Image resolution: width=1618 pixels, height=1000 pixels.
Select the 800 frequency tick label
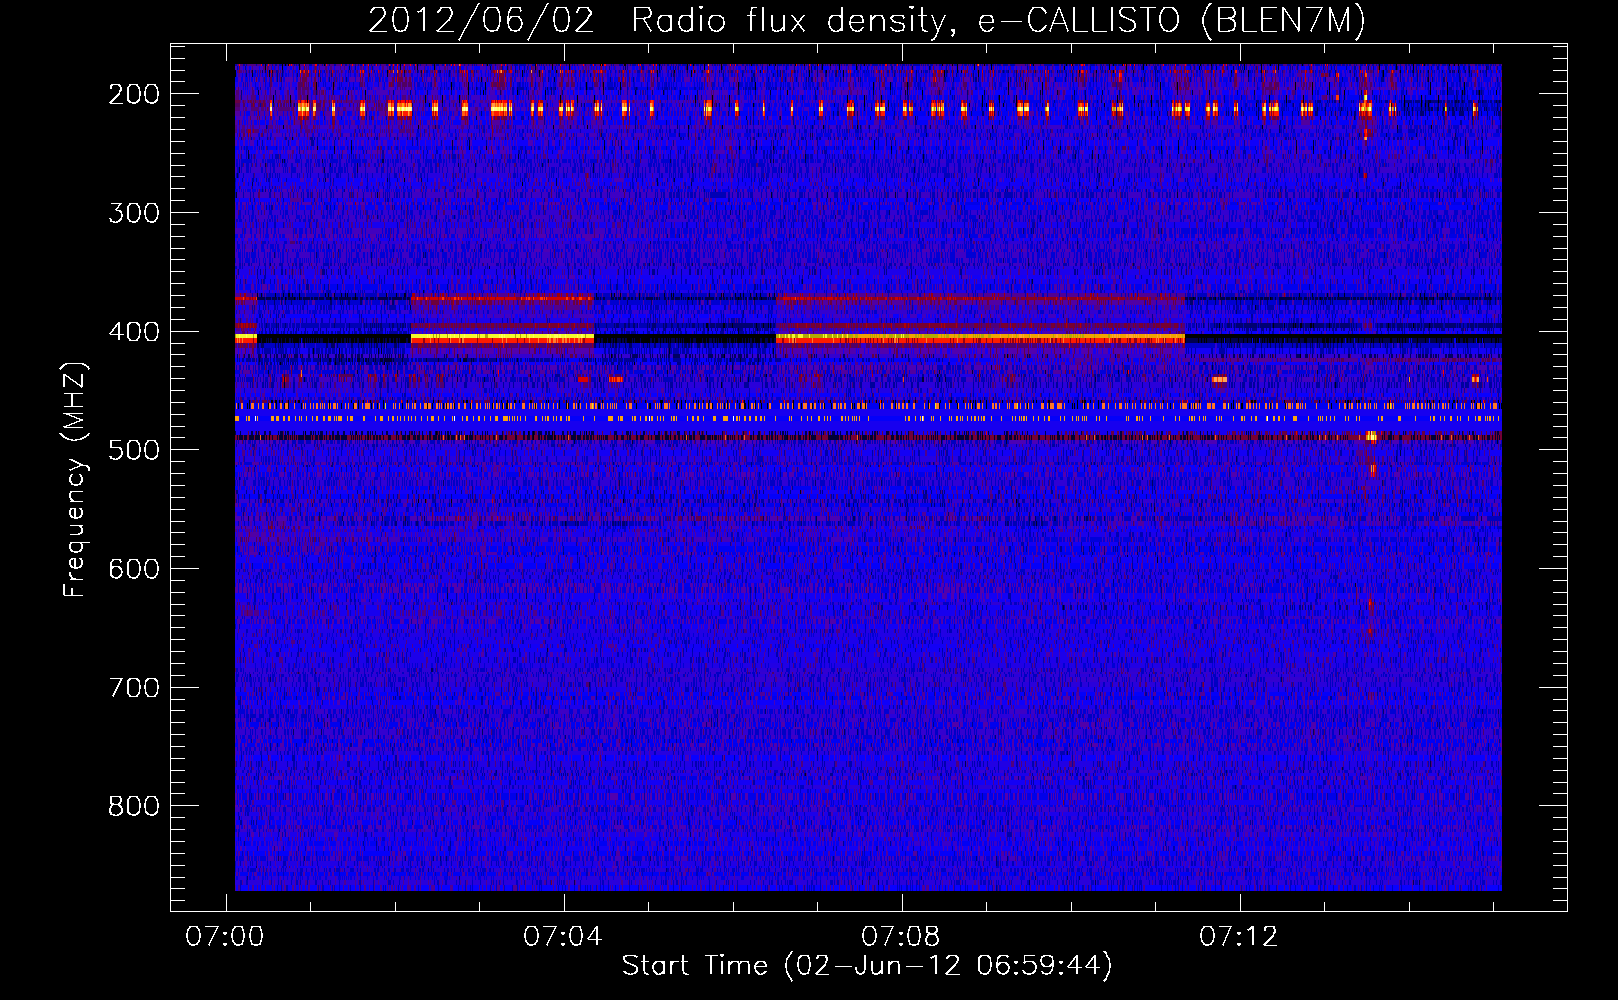(134, 806)
